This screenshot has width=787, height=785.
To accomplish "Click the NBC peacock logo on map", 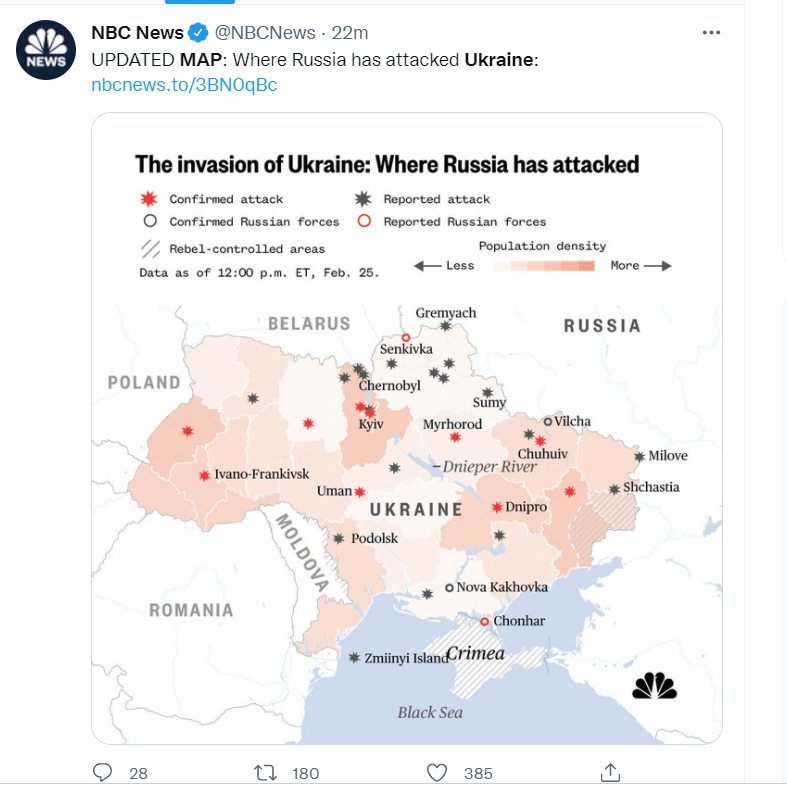I will point(654,686).
